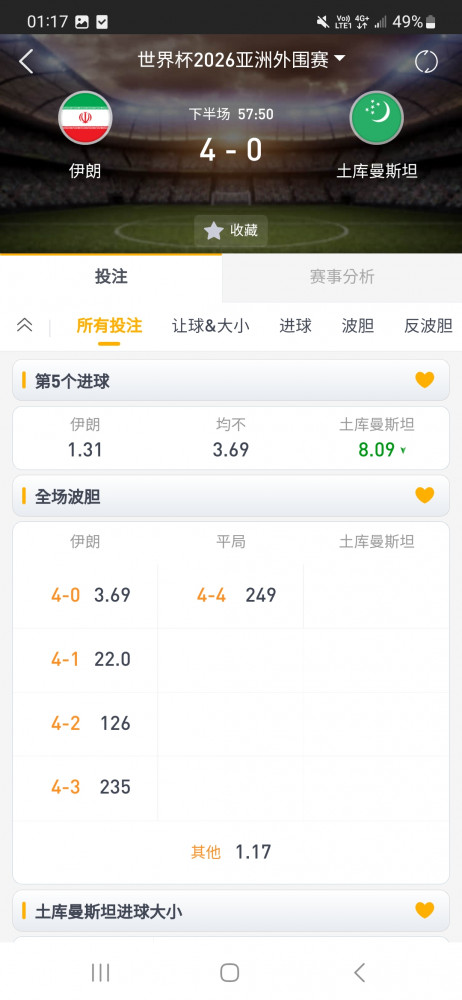Switch to 赛事分析 tab
This screenshot has height=1000, width=462.
(342, 277)
